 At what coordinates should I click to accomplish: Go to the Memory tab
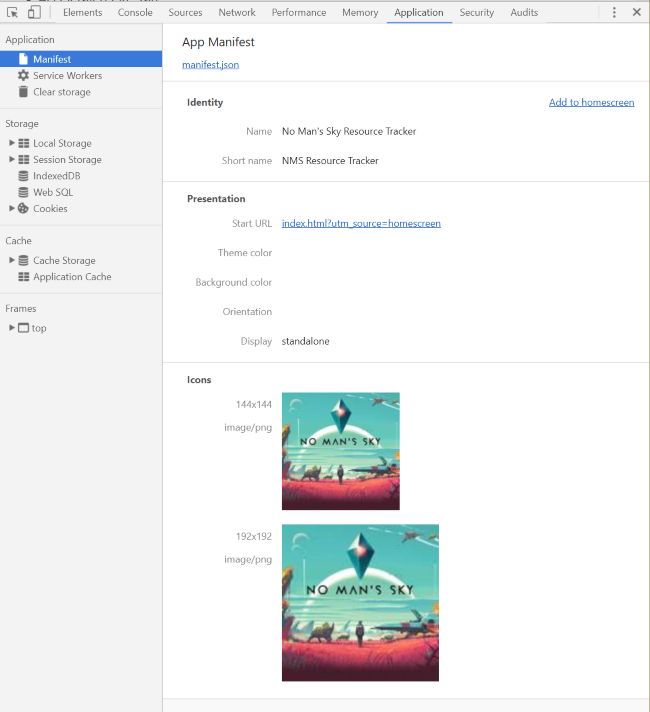coord(360,13)
